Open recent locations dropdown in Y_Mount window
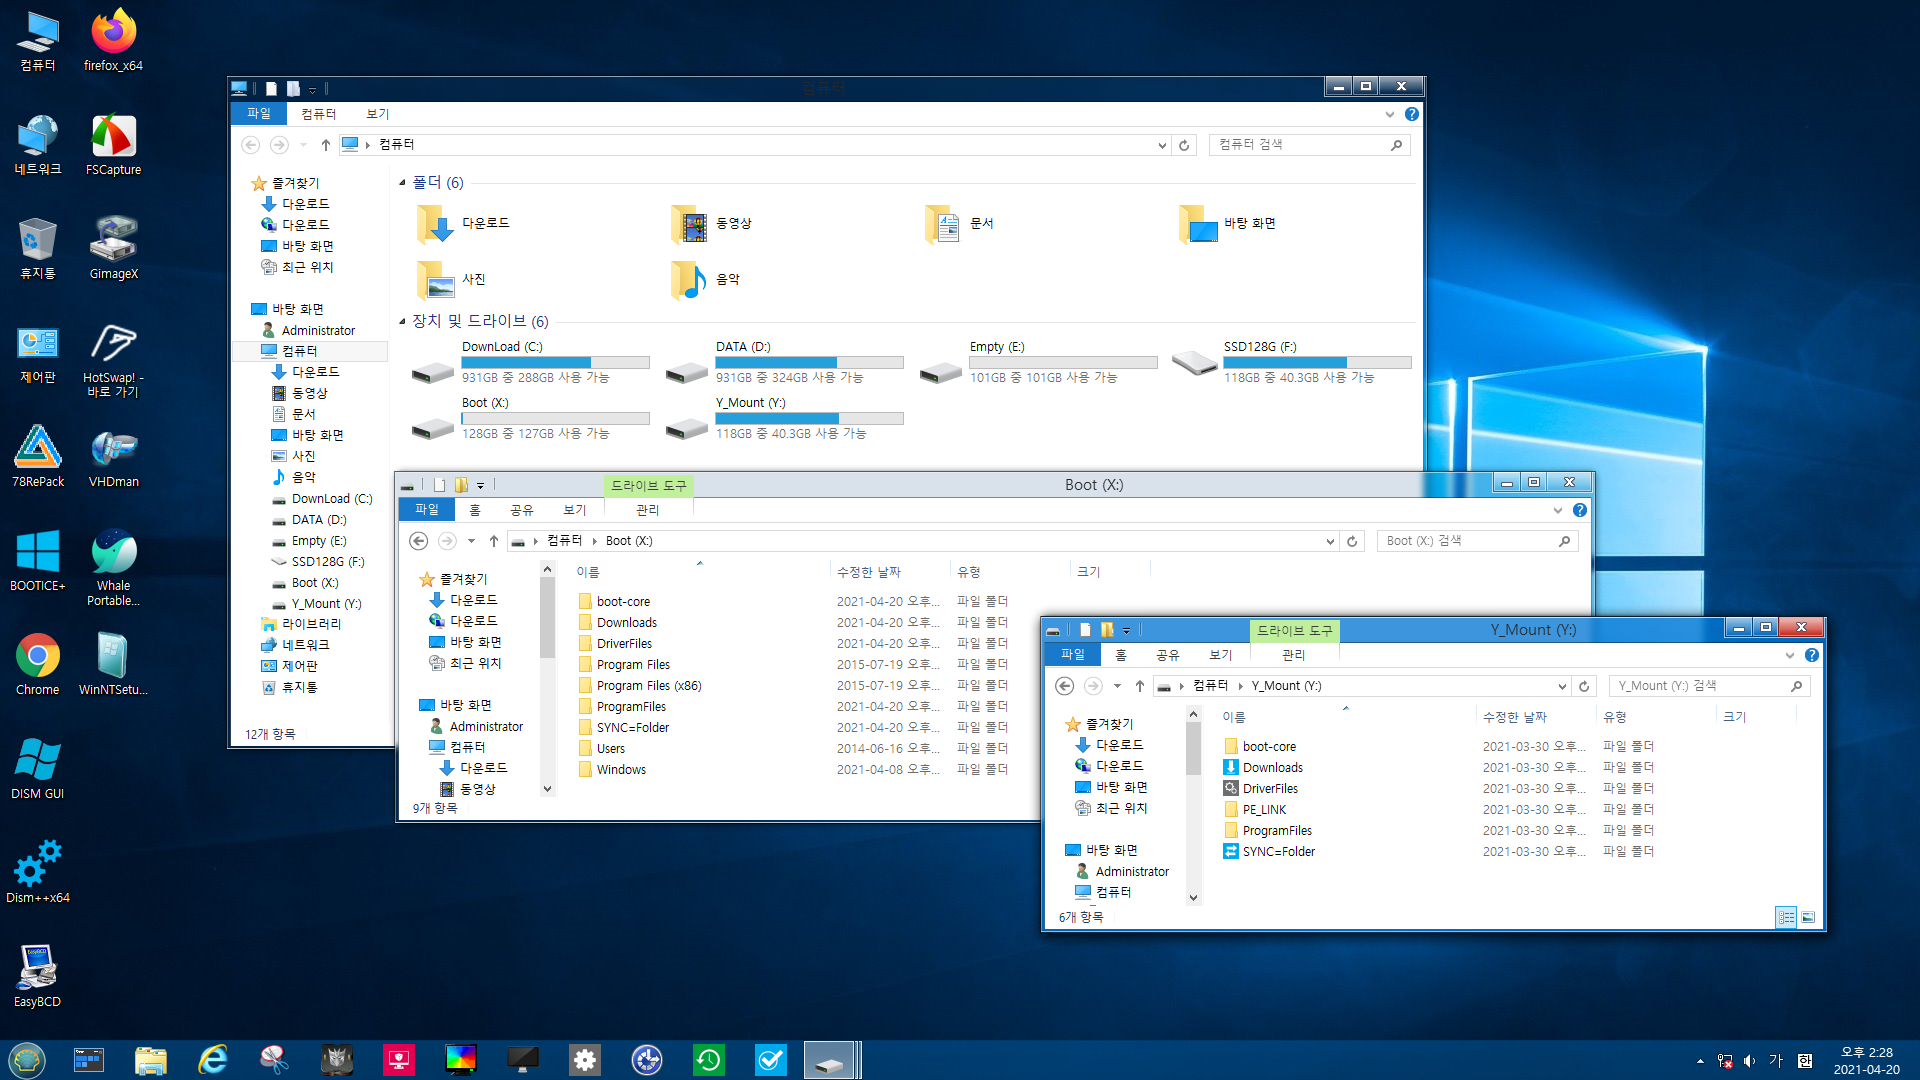1920x1080 pixels. [x=1117, y=686]
